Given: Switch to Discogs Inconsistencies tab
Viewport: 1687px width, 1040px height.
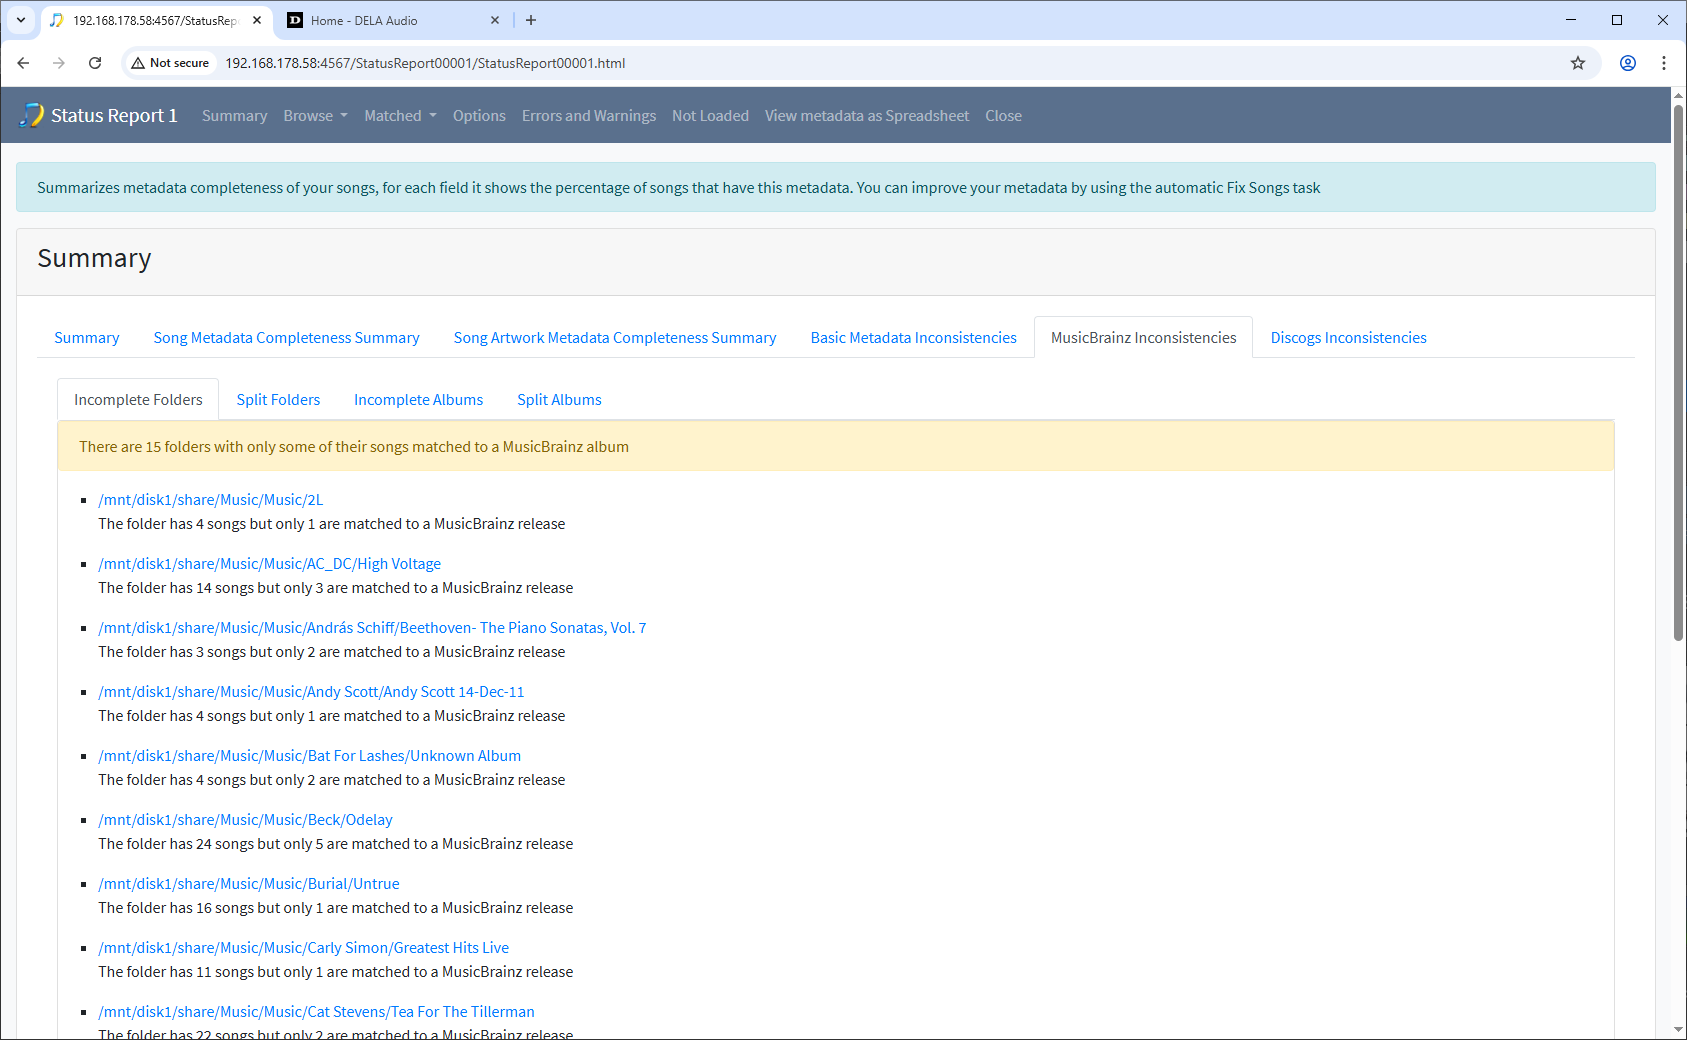Looking at the screenshot, I should 1348,338.
